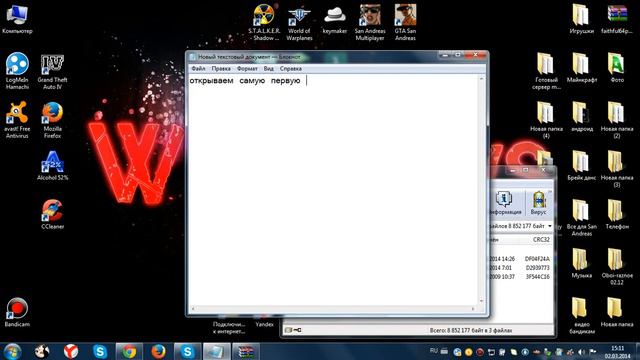This screenshot has height=360, width=640.
Task: Select the LogMeIn Hamachi desktop icon
Action: click(x=17, y=71)
